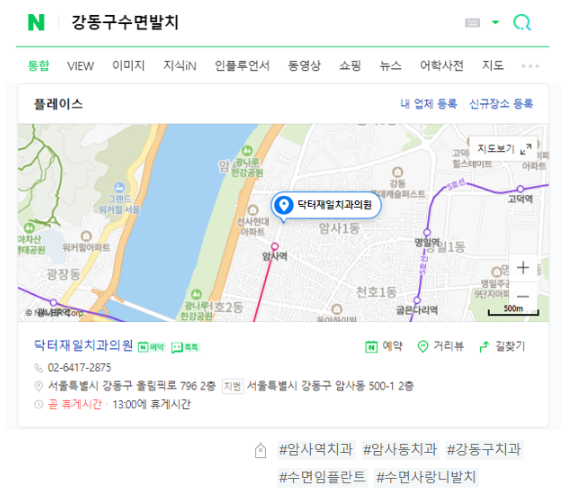
Task: Click the 신규장소 등록 link
Action: (501, 104)
